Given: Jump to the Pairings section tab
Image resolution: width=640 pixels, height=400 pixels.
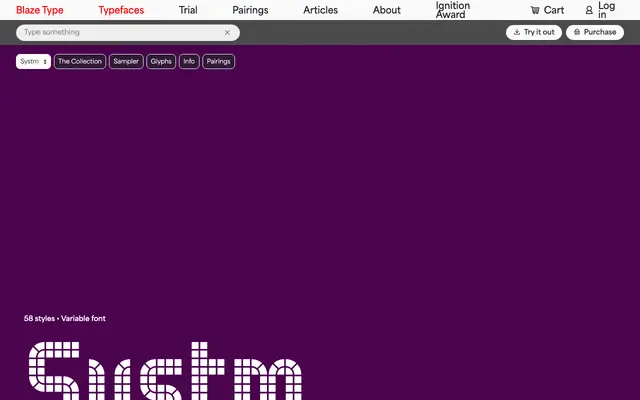Looking at the screenshot, I should 218,62.
